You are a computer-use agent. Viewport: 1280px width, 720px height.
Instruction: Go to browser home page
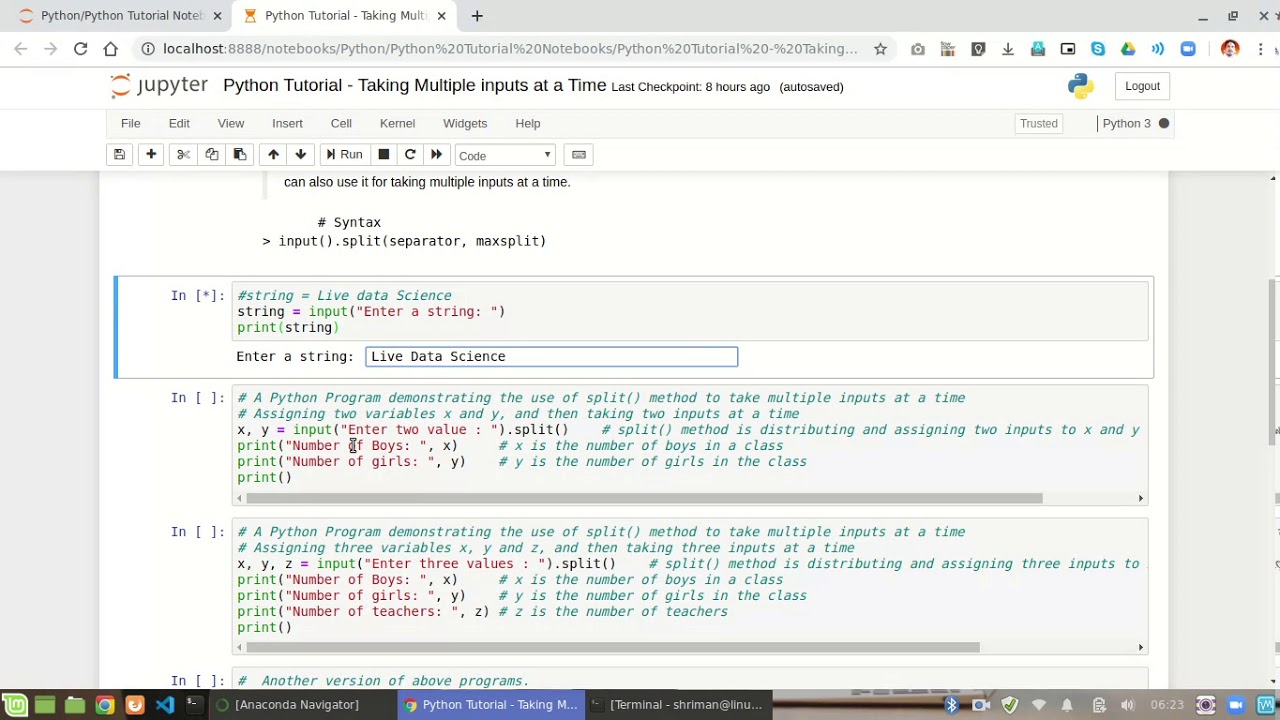[110, 49]
